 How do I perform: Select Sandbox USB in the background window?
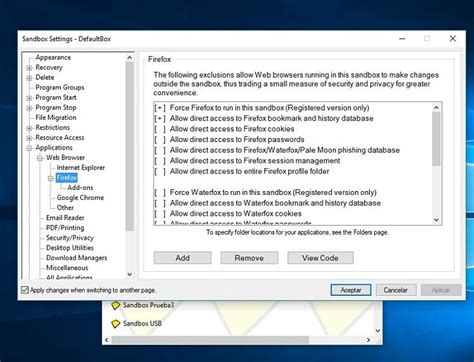click(x=142, y=323)
